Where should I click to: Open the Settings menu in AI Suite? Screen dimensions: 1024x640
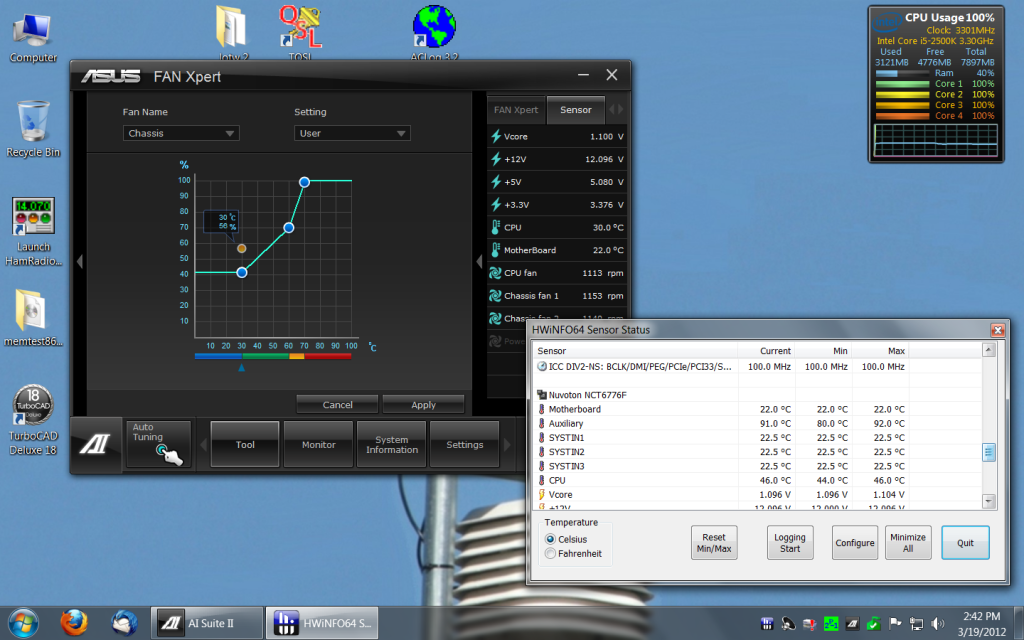(465, 445)
